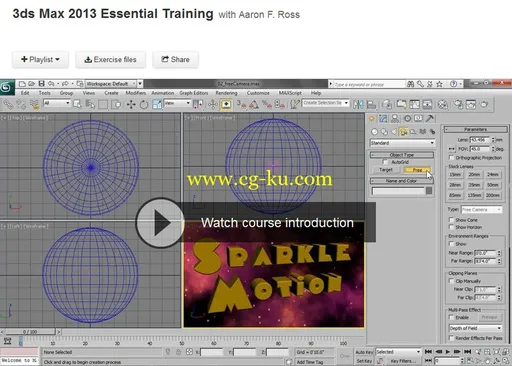The height and width of the screenshot is (366, 512).
Task: Click the Align tool icon
Action: coord(371,105)
